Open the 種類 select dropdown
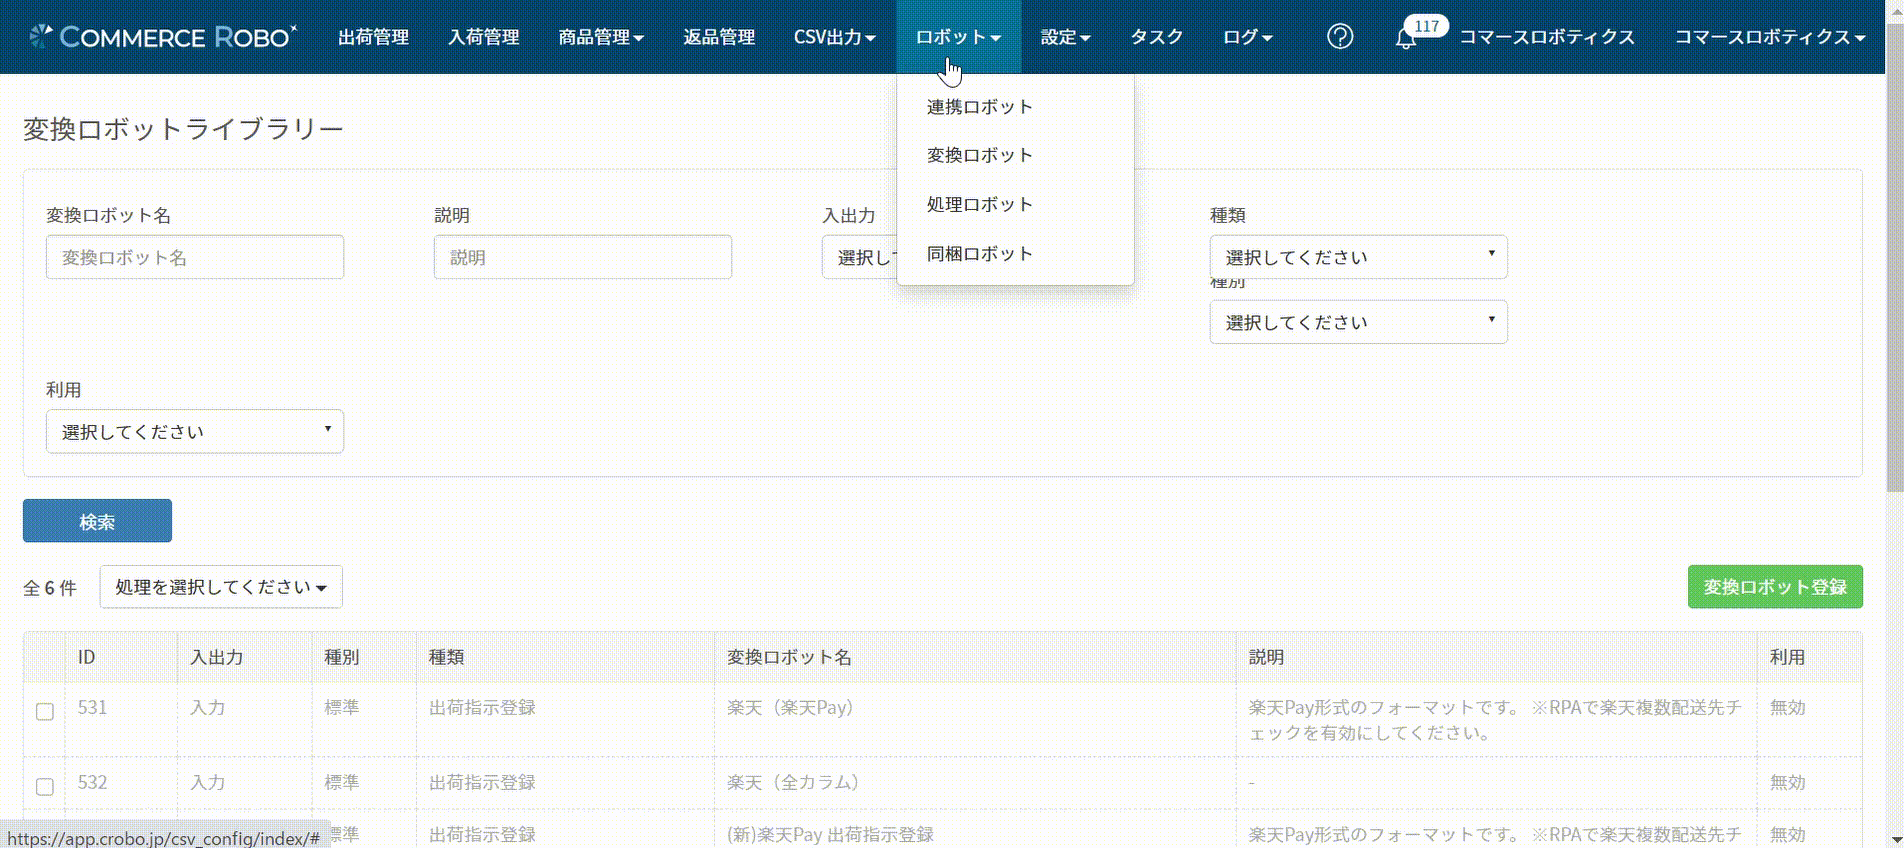Screen dimensions: 1904x848 (x=1358, y=257)
